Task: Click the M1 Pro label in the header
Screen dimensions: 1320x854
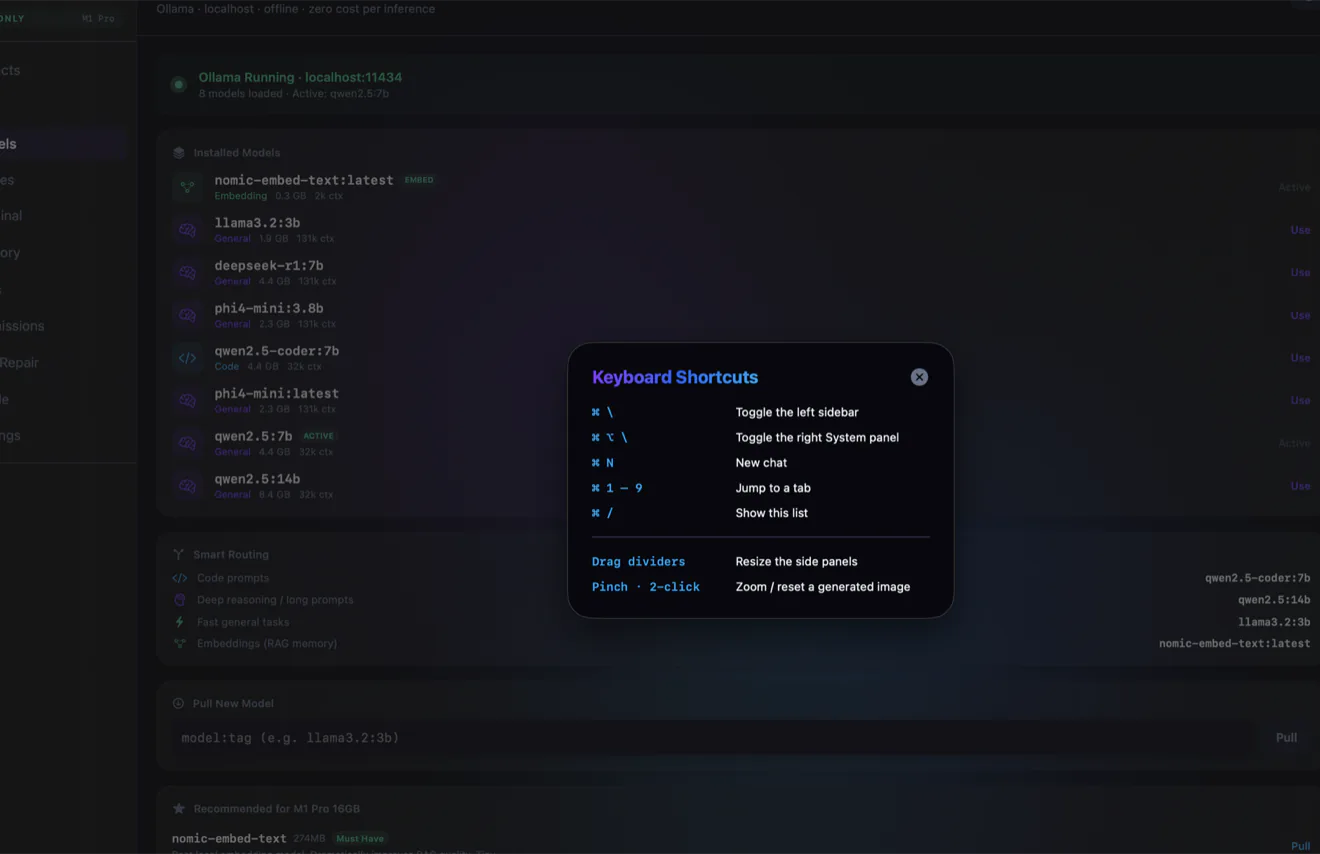Action: point(98,18)
